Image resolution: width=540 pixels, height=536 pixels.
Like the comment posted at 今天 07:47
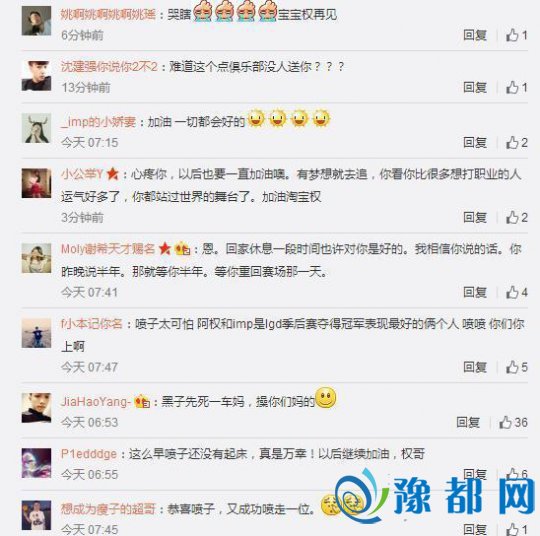click(x=517, y=367)
